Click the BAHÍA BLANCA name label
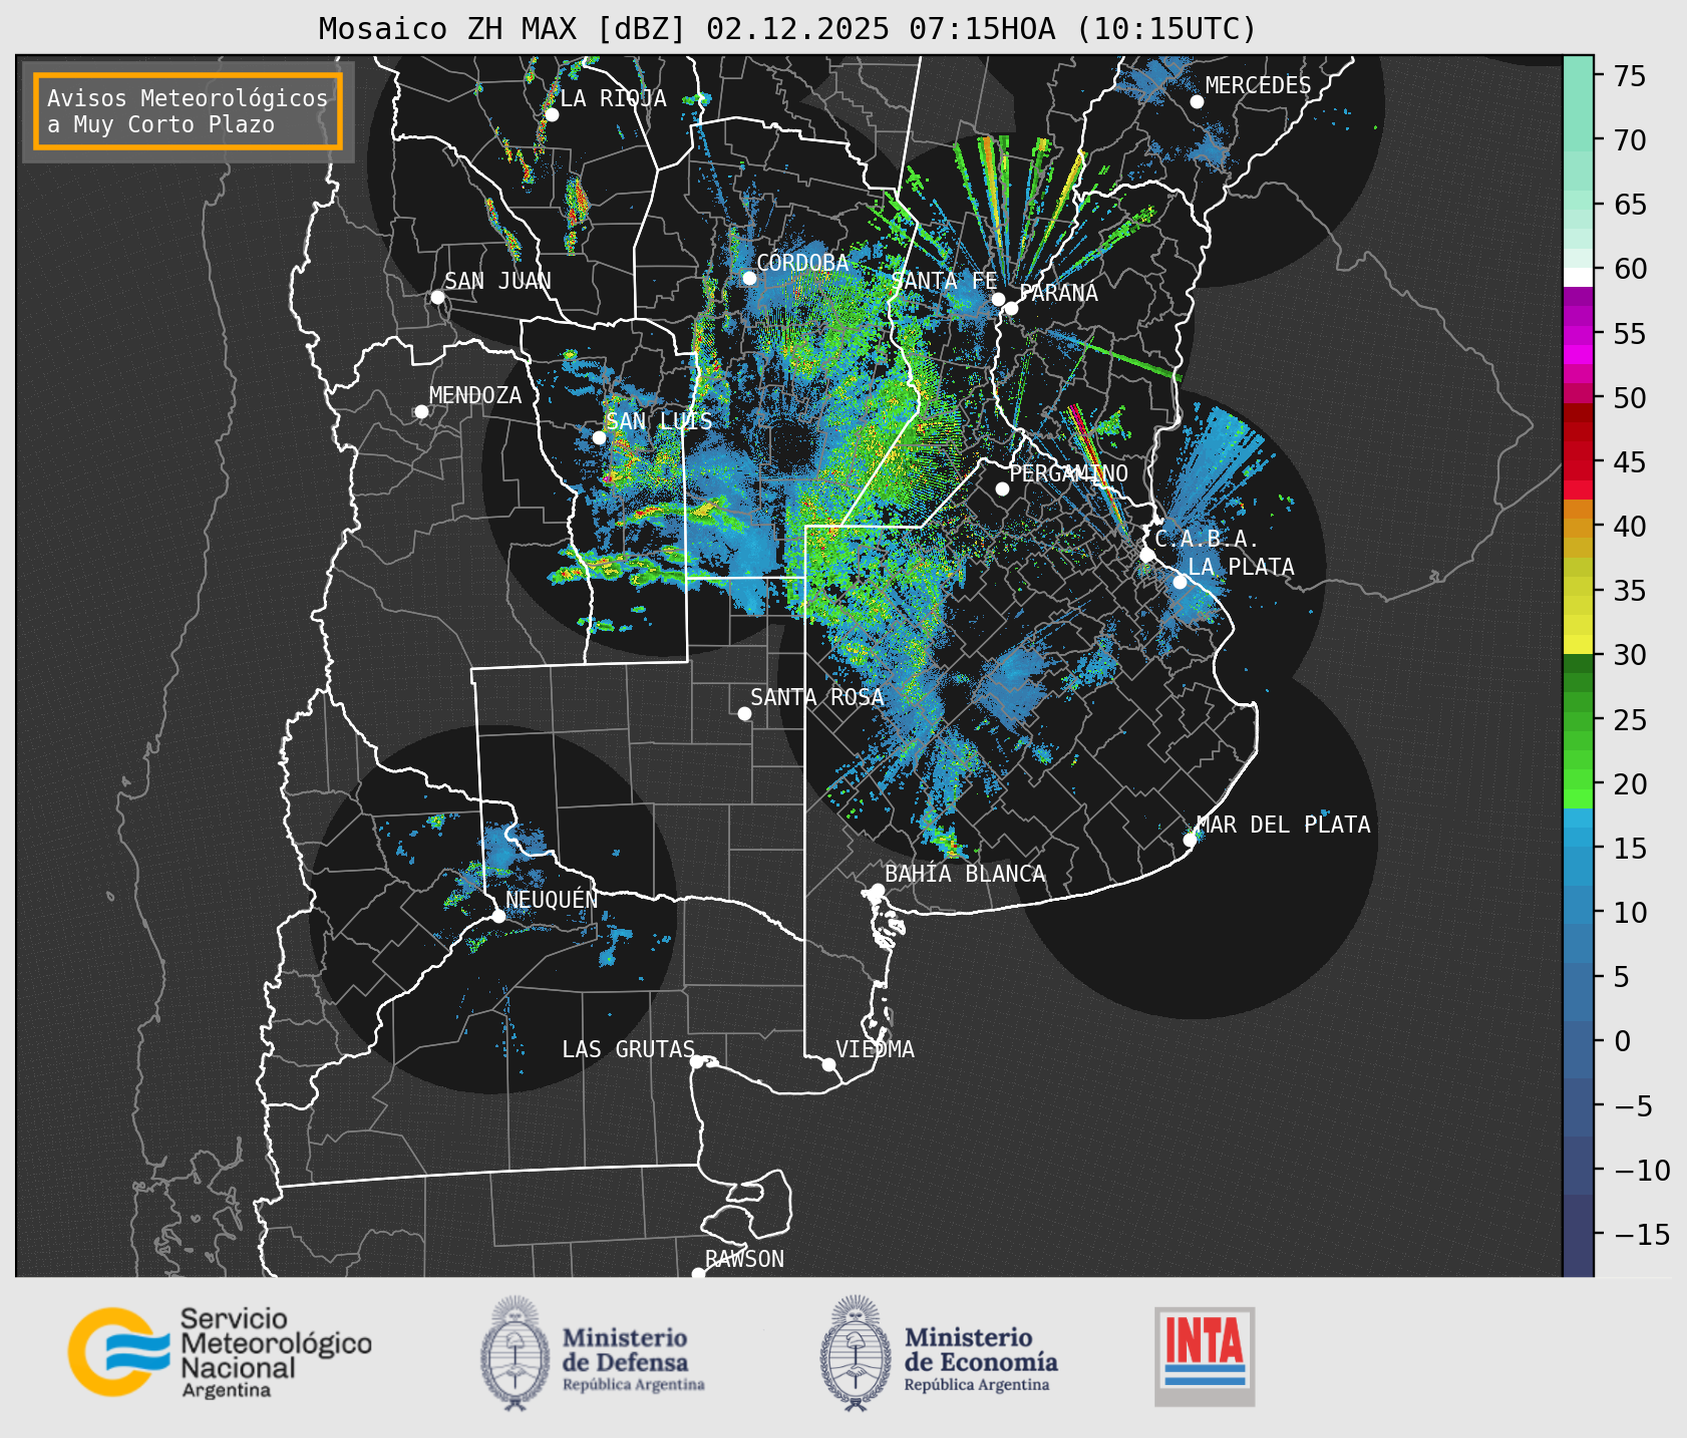 click(x=965, y=873)
